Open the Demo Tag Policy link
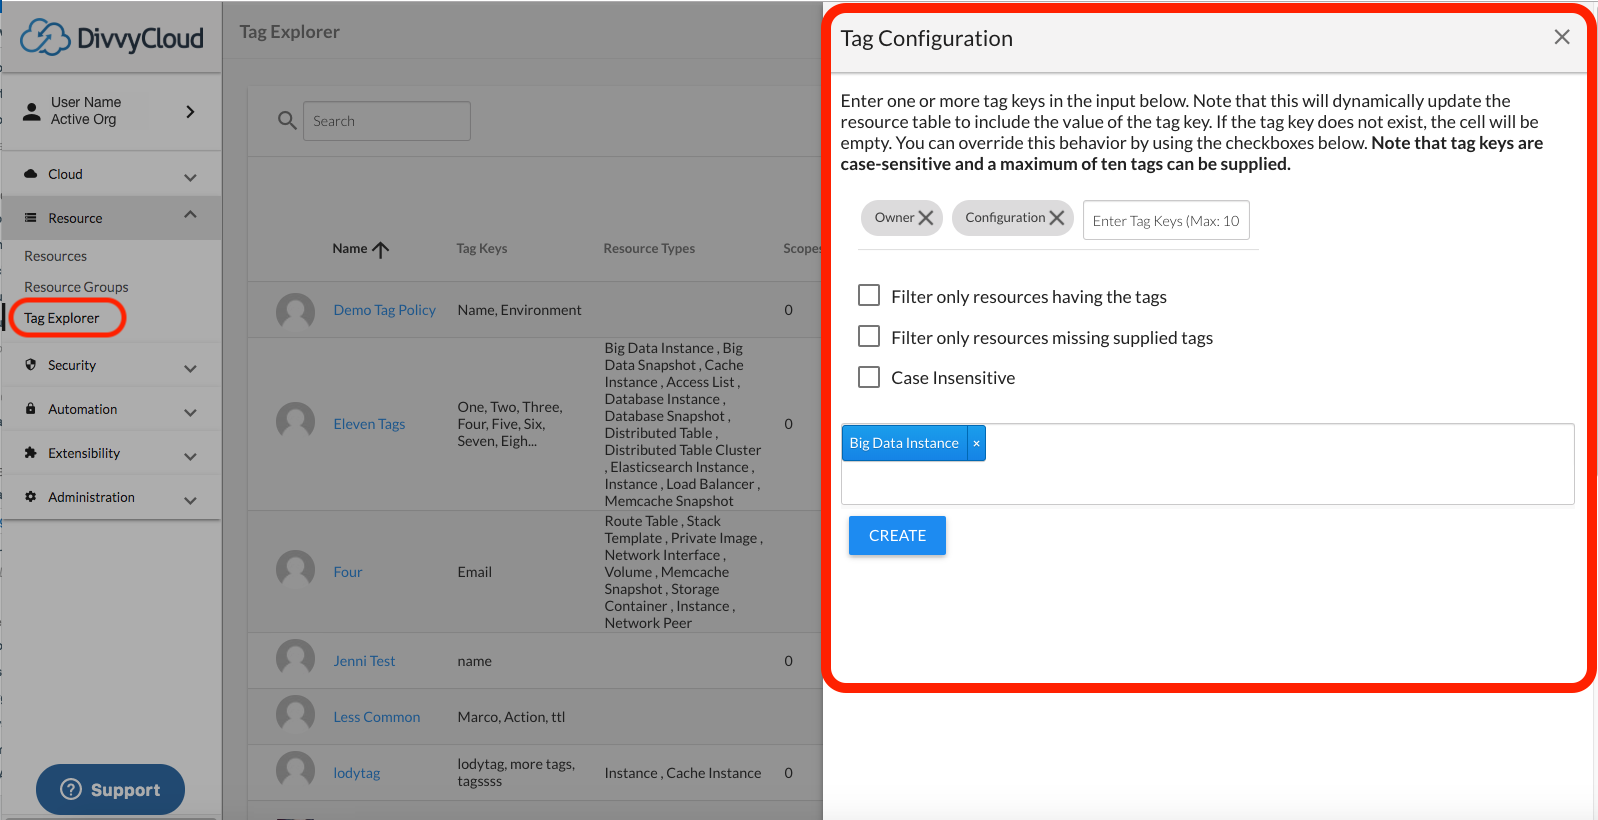The image size is (1598, 820). click(385, 310)
